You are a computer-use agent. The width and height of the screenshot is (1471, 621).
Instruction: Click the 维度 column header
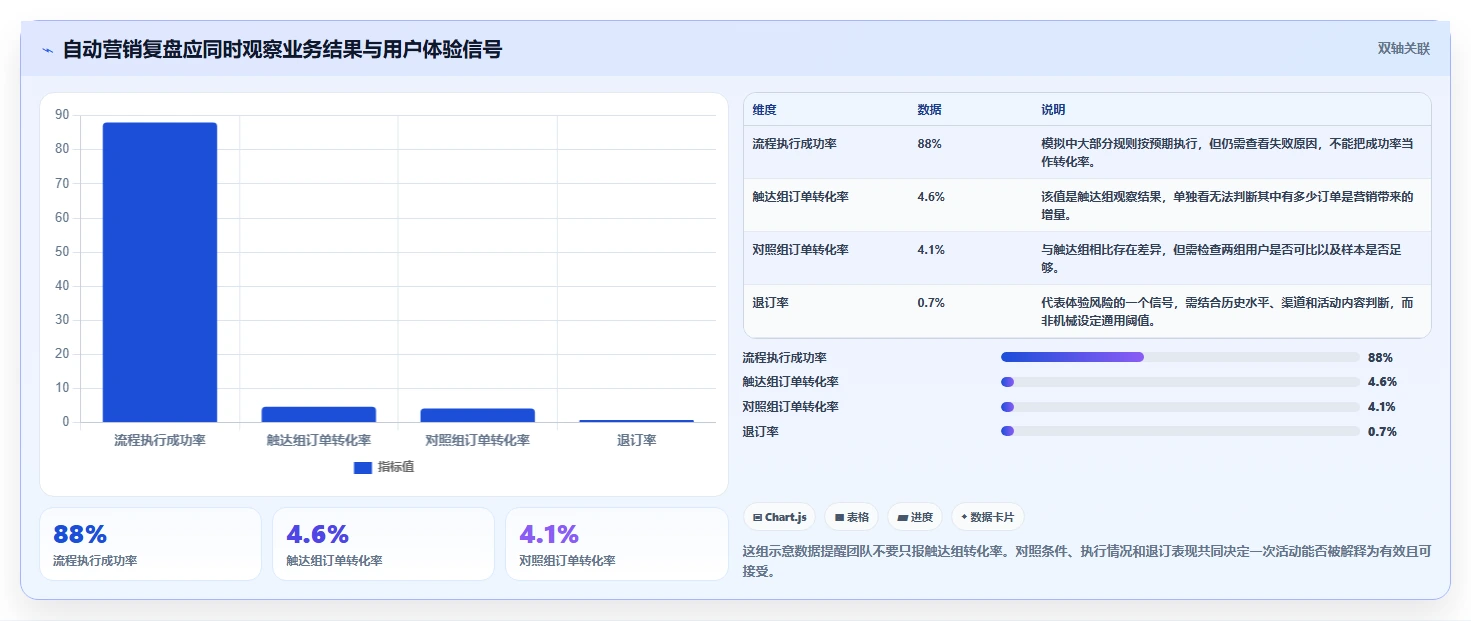tap(765, 109)
